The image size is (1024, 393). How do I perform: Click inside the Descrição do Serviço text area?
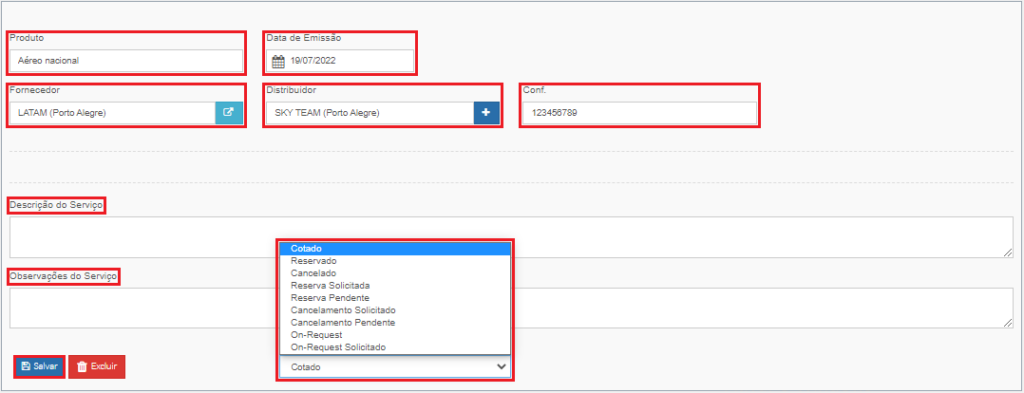point(511,237)
